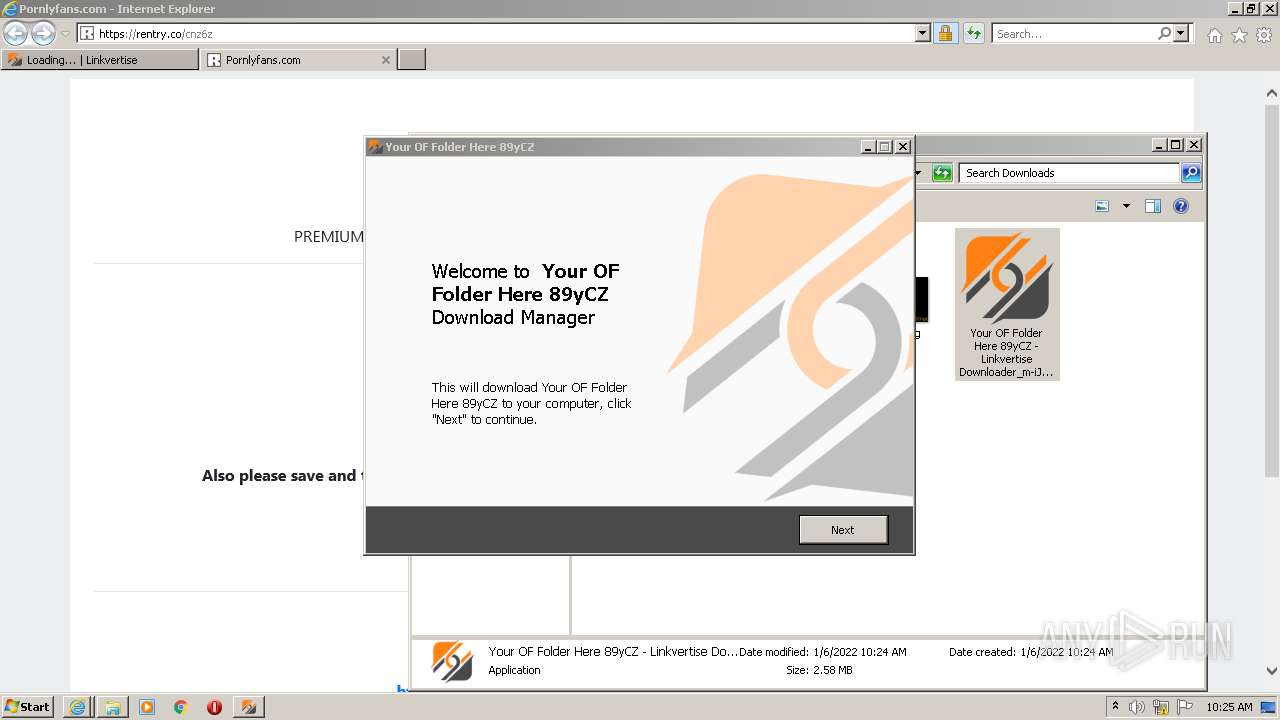Click the PREMIUM text on webpage
The width and height of the screenshot is (1280, 720).
coord(329,237)
